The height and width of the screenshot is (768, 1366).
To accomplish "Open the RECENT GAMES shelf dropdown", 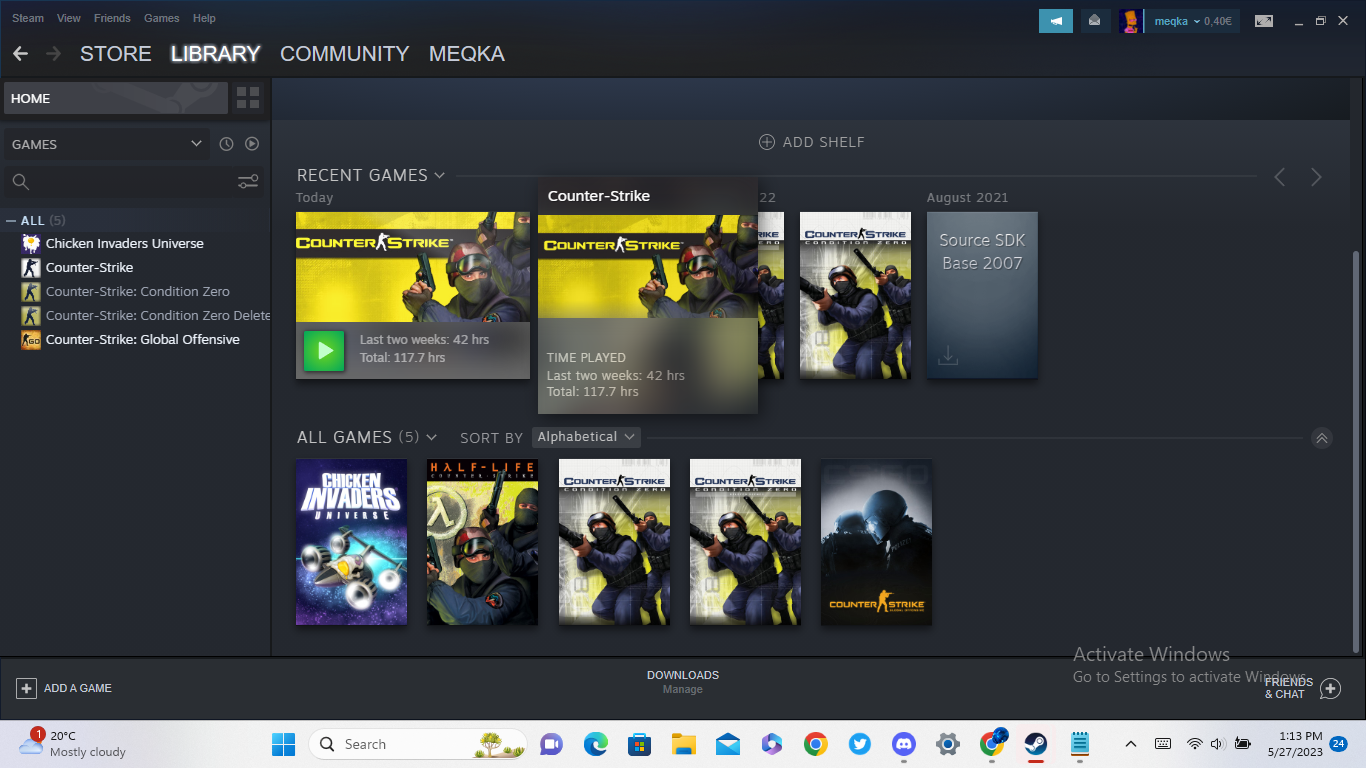I will [x=439, y=176].
